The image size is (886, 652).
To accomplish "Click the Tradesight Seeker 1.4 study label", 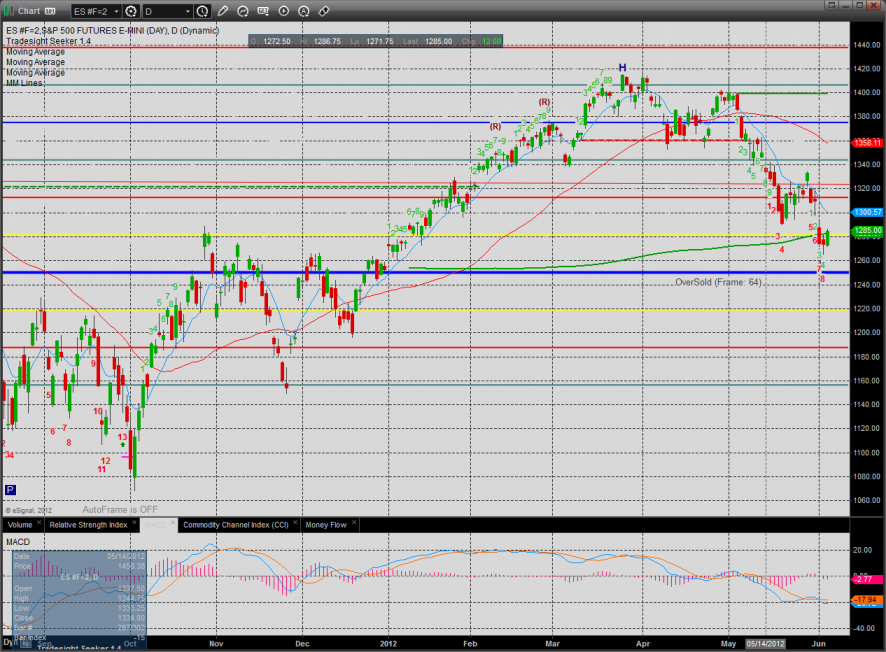I will pyautogui.click(x=49, y=41).
